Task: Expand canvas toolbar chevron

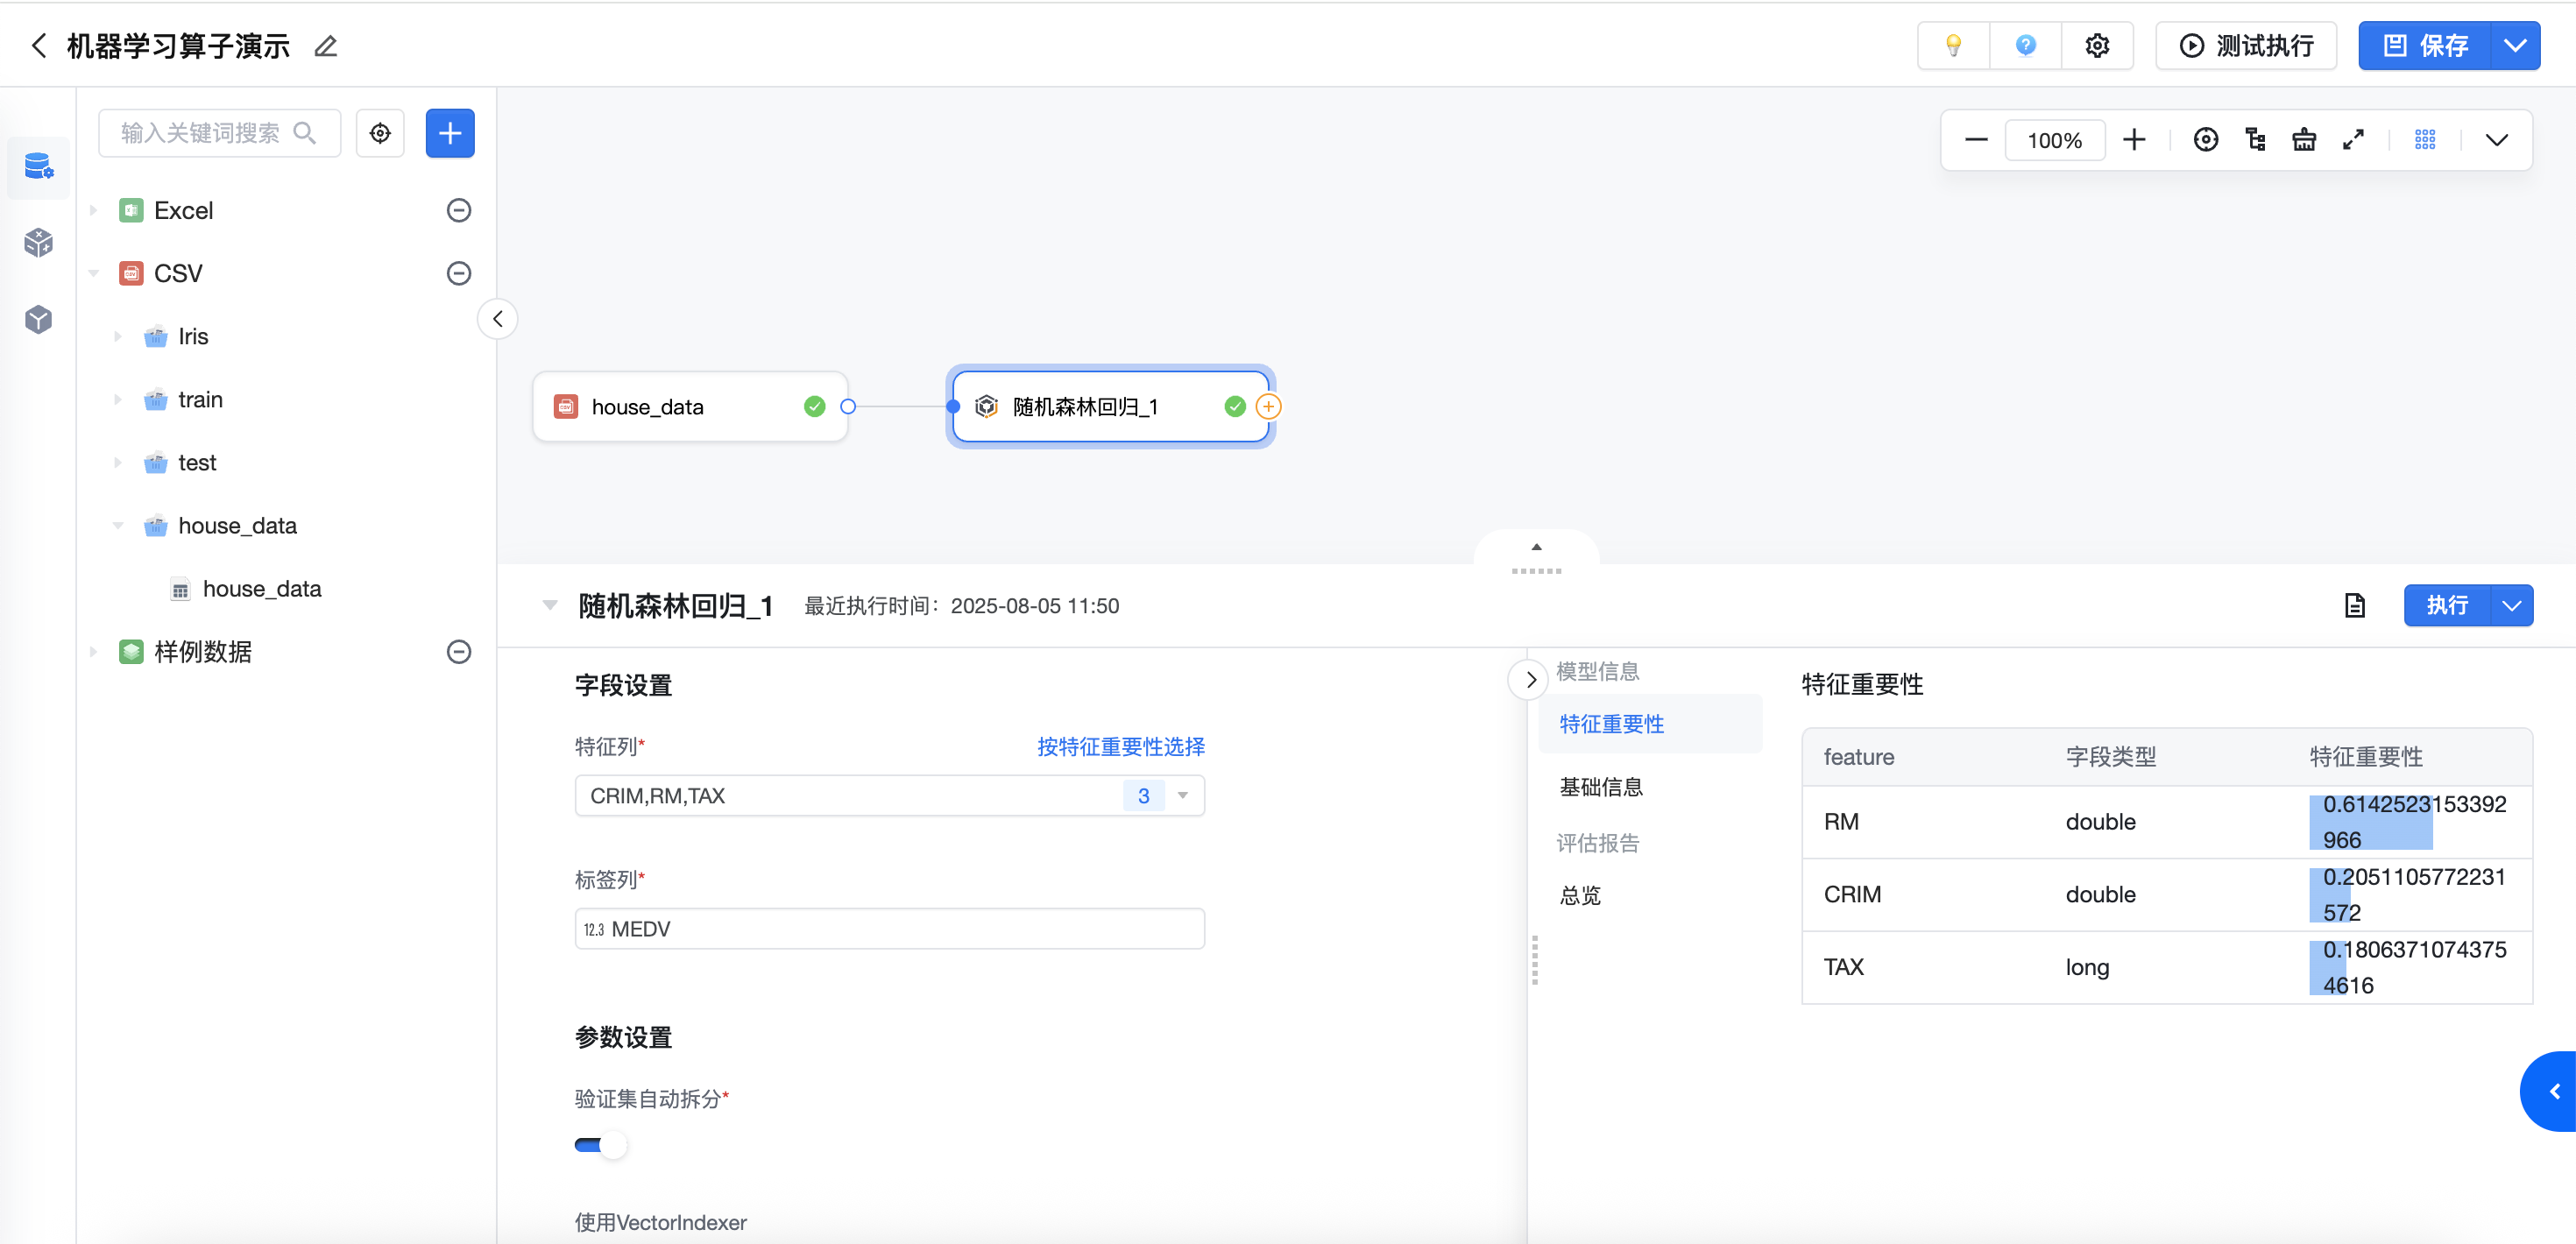Action: click(2496, 140)
